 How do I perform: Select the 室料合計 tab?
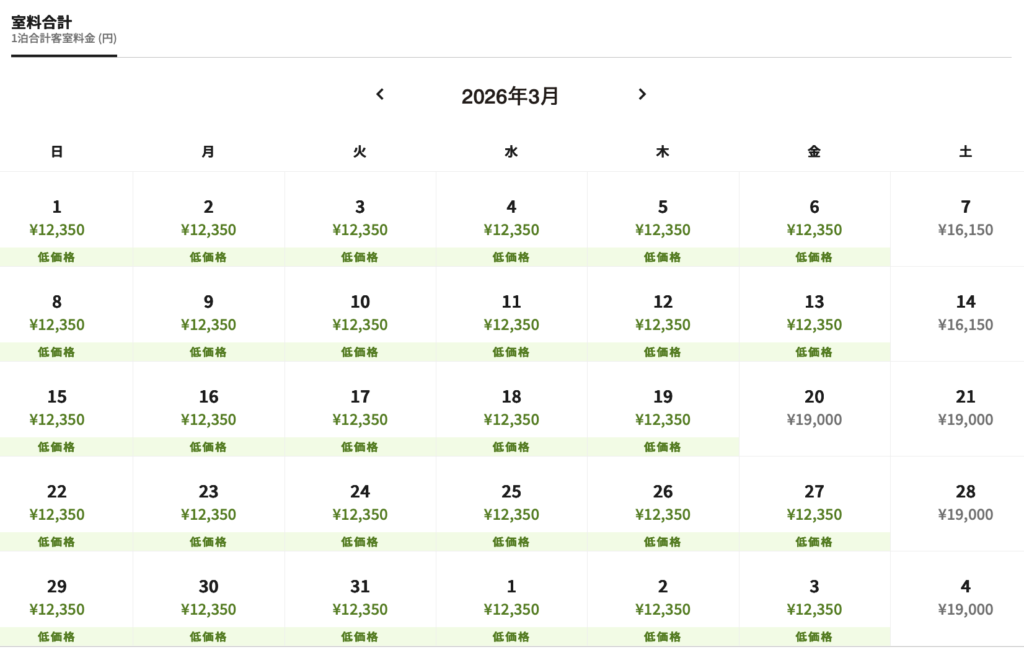[64, 29]
